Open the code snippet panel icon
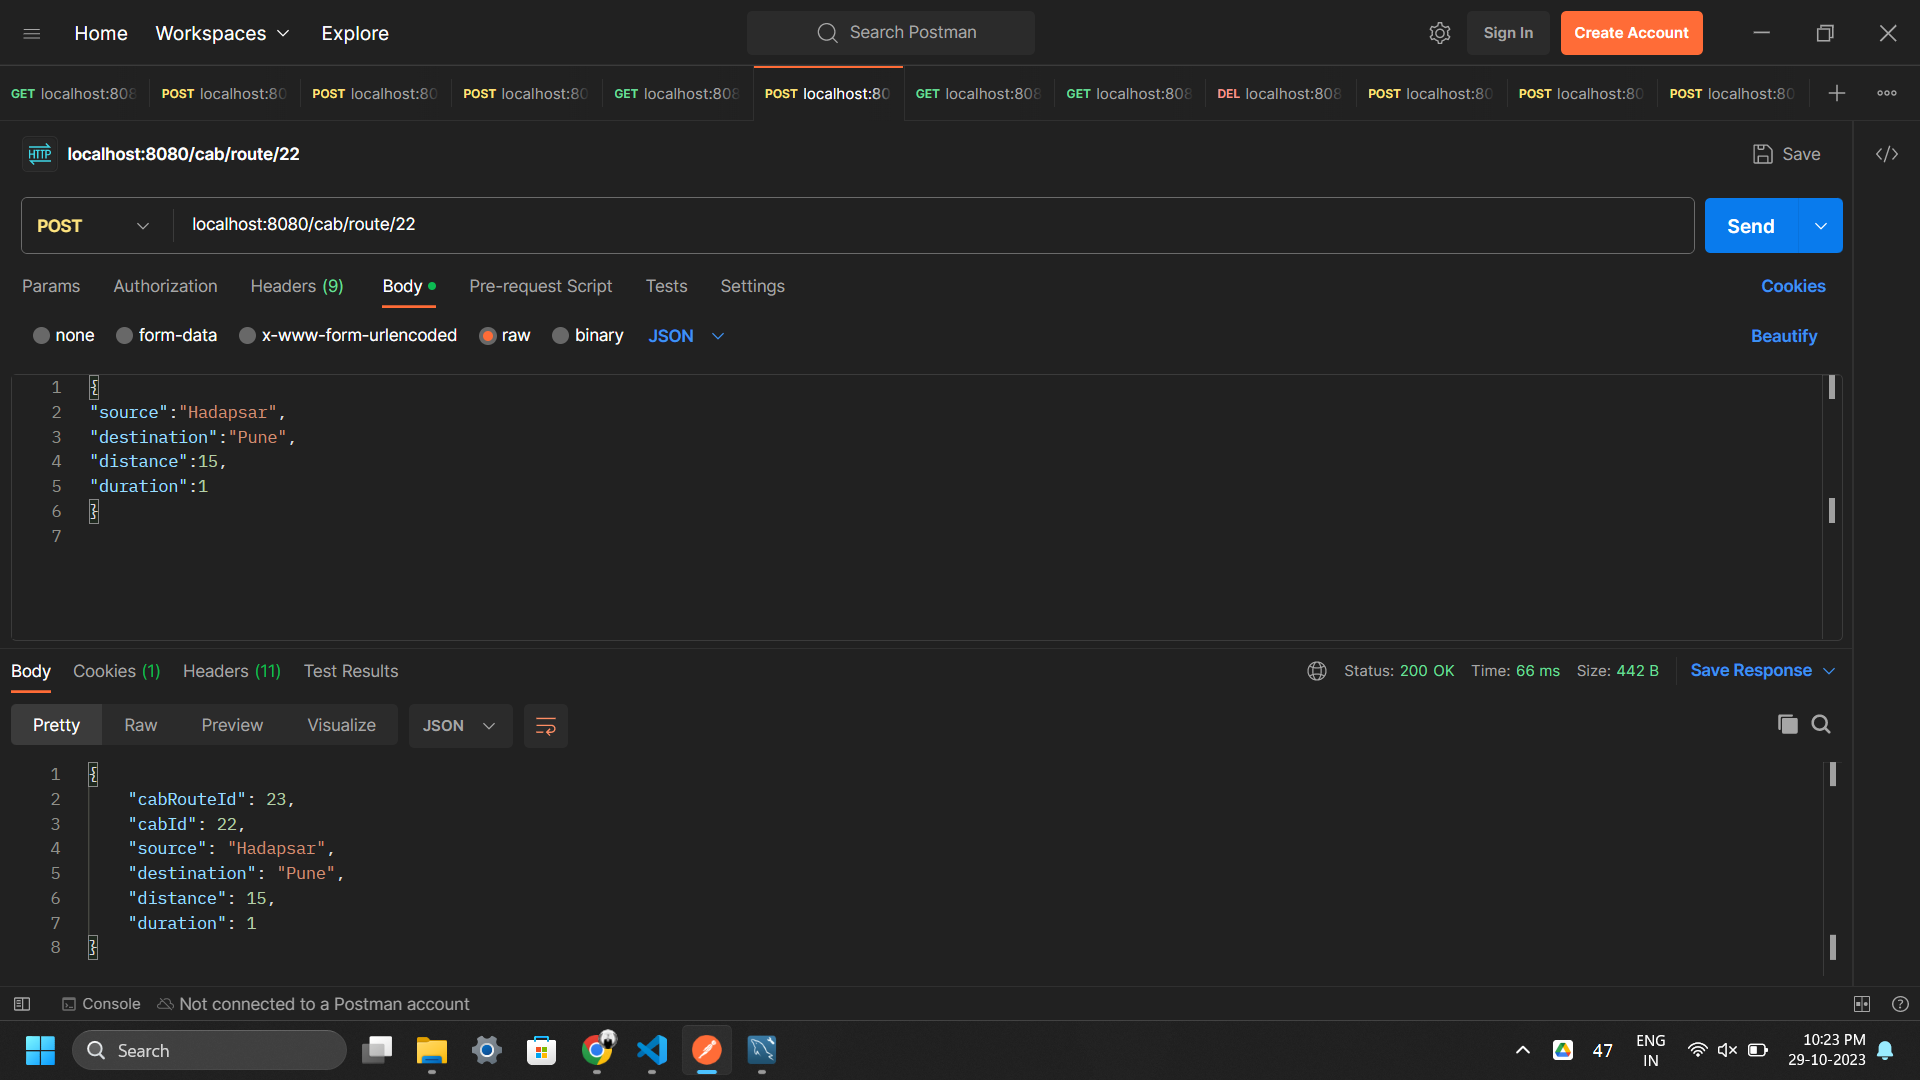 click(x=1887, y=154)
